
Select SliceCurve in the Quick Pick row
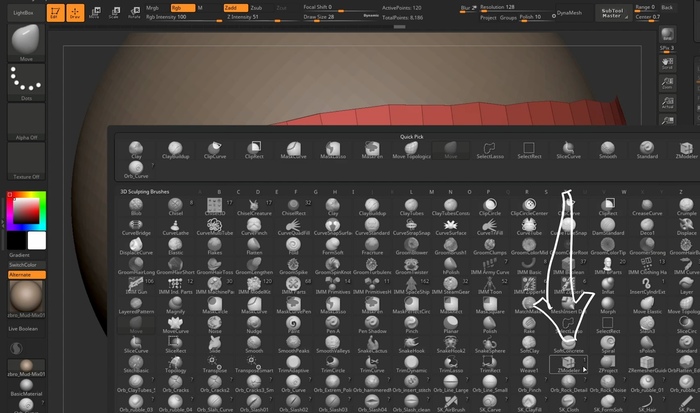pos(568,150)
